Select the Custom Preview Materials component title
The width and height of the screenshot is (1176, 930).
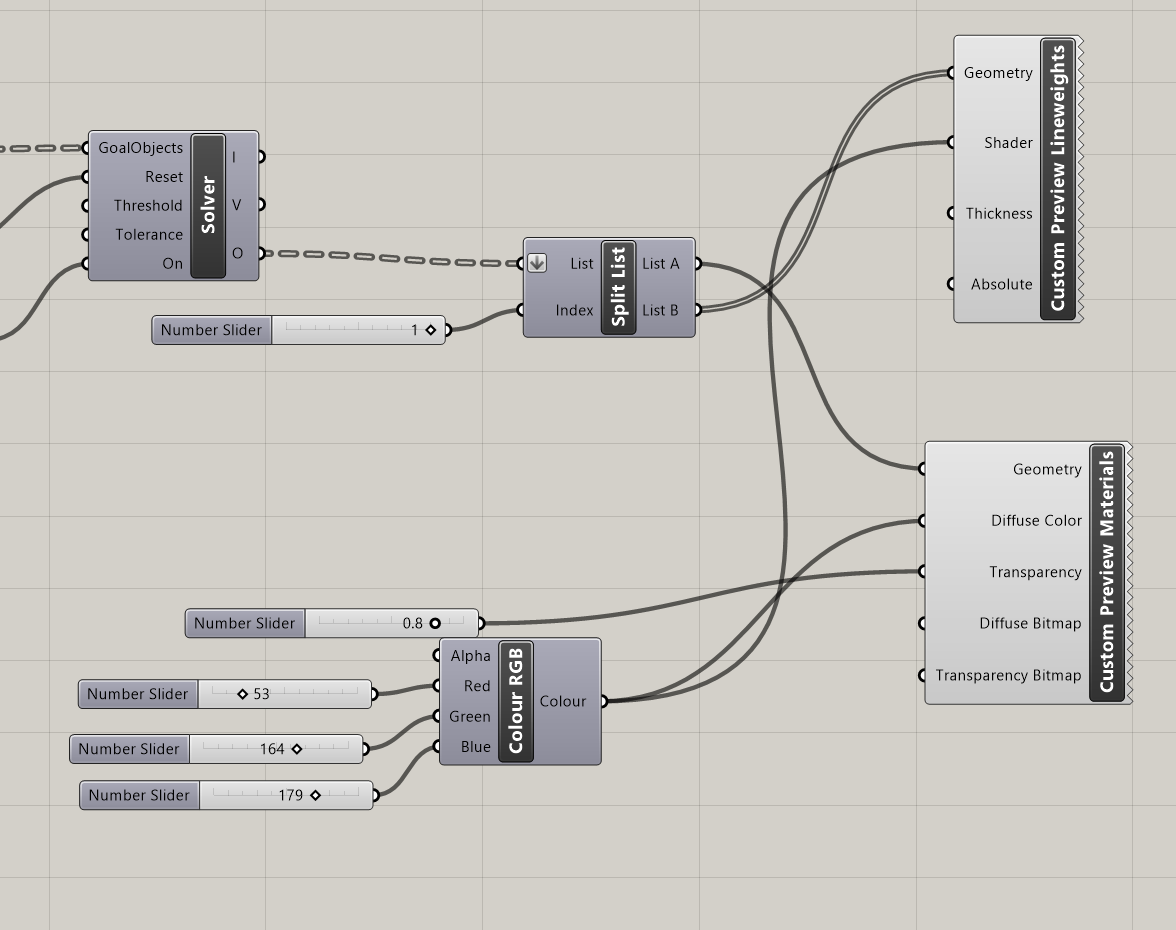1106,572
